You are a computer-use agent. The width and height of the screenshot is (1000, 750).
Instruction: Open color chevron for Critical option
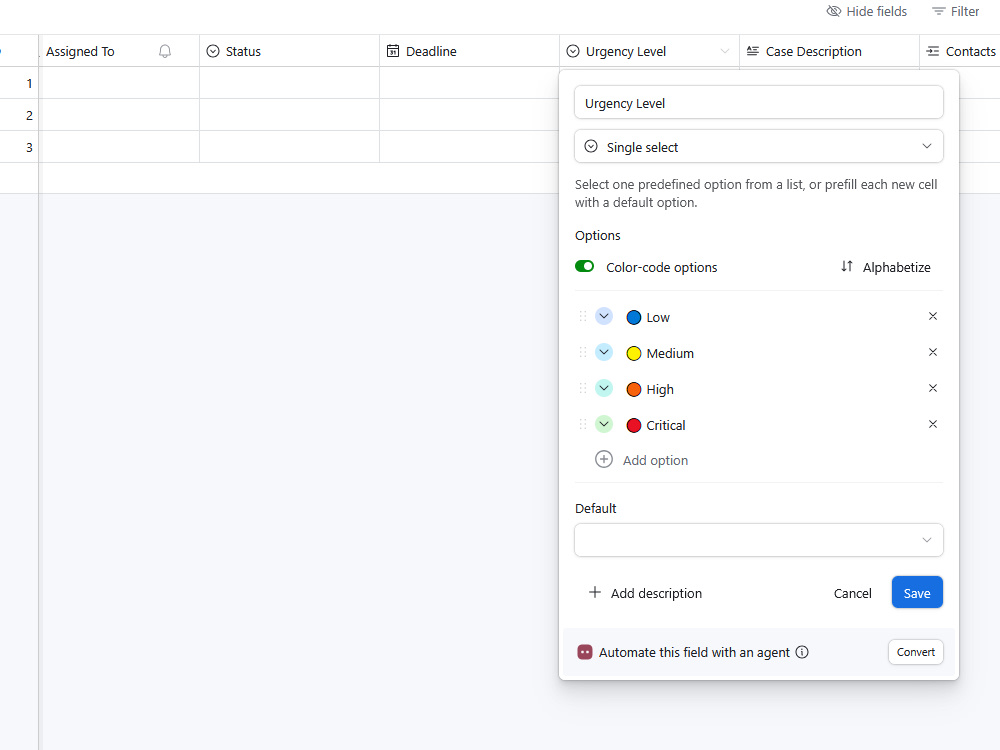(604, 424)
